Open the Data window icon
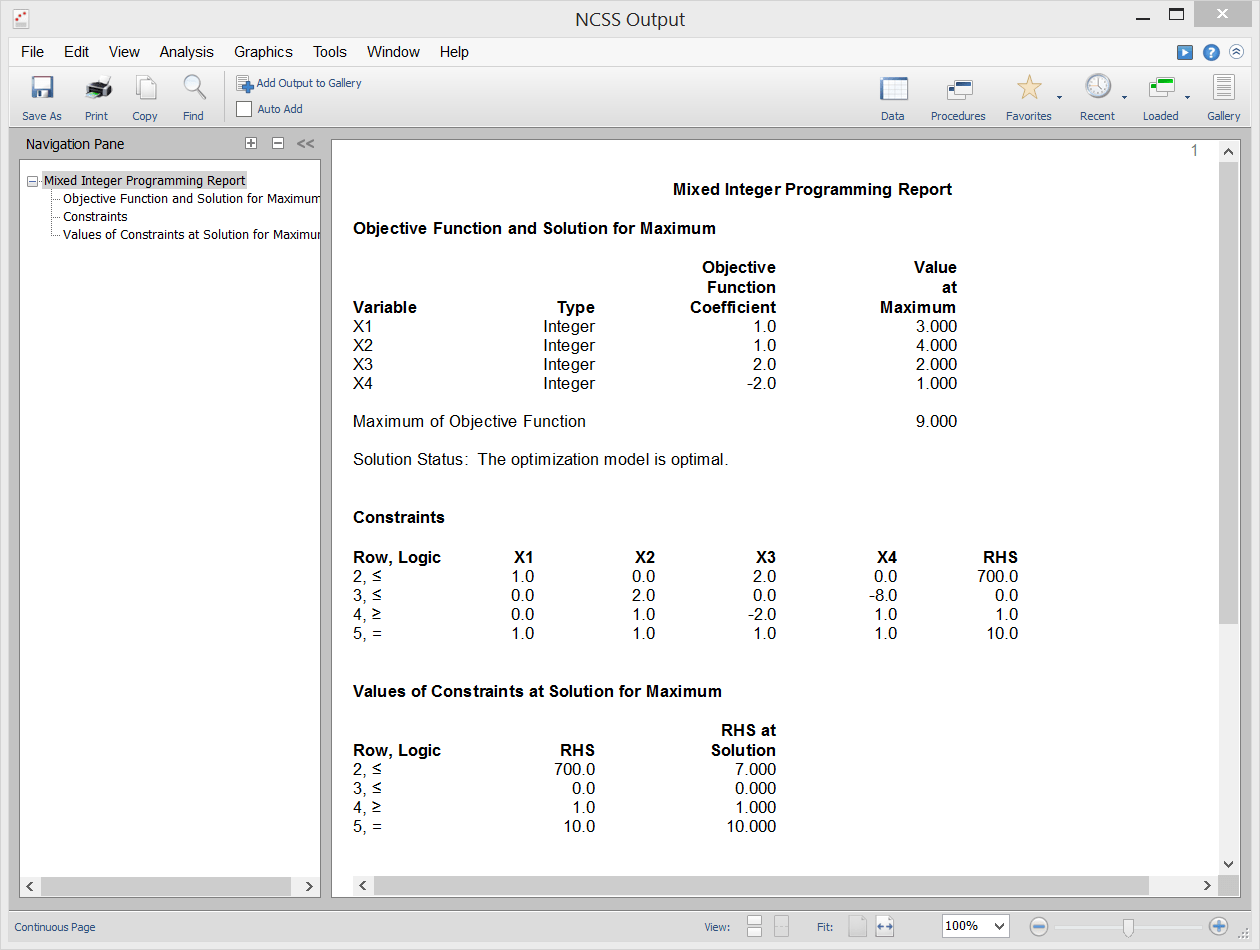The height and width of the screenshot is (950, 1260). (x=893, y=95)
